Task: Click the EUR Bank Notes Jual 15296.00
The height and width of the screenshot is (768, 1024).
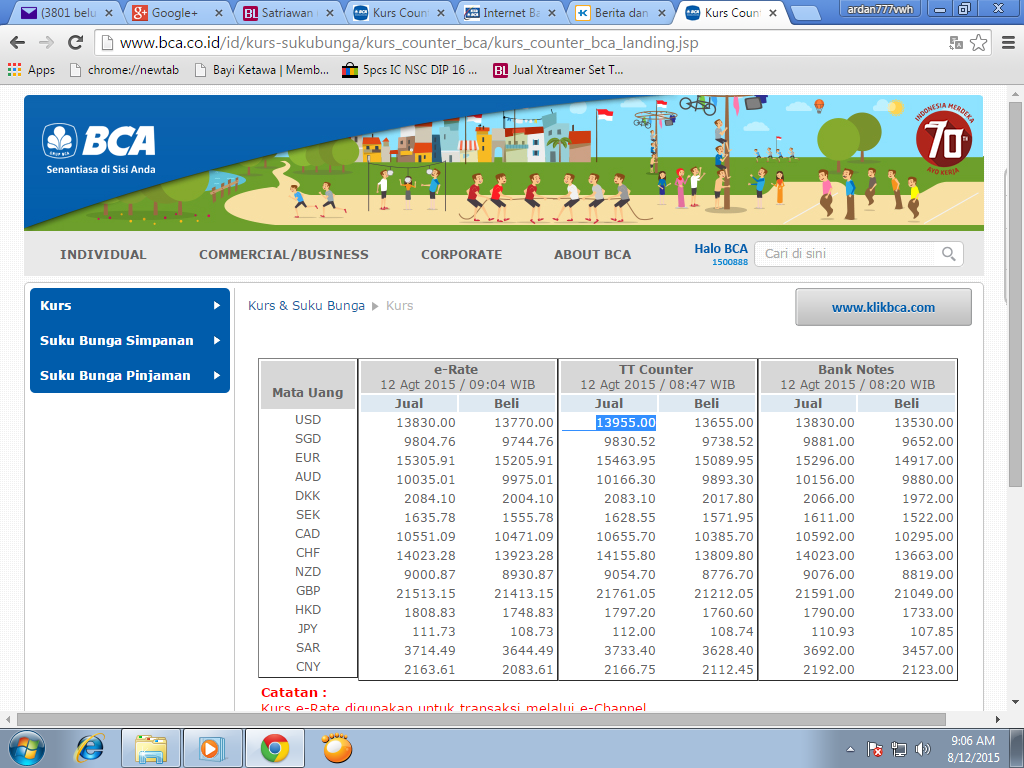Action: (x=824, y=460)
